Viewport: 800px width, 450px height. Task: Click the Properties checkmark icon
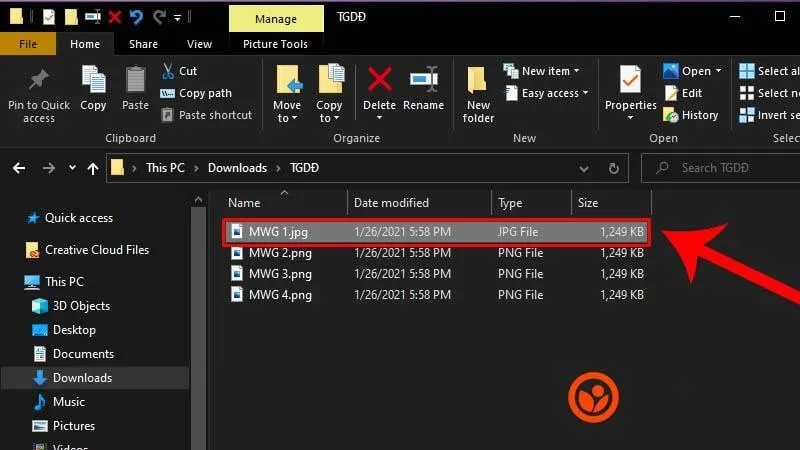coord(630,80)
